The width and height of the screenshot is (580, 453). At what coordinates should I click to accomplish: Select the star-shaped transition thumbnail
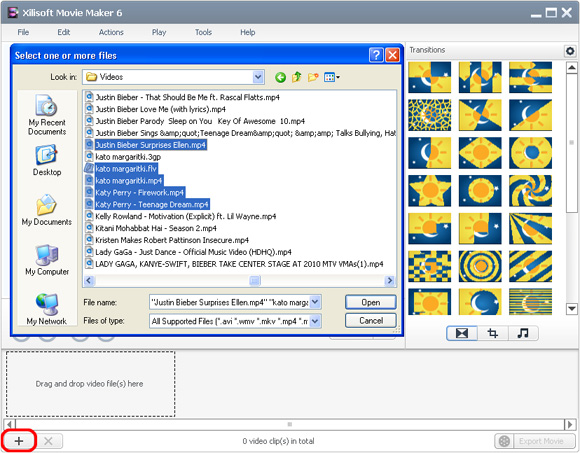click(x=430, y=190)
